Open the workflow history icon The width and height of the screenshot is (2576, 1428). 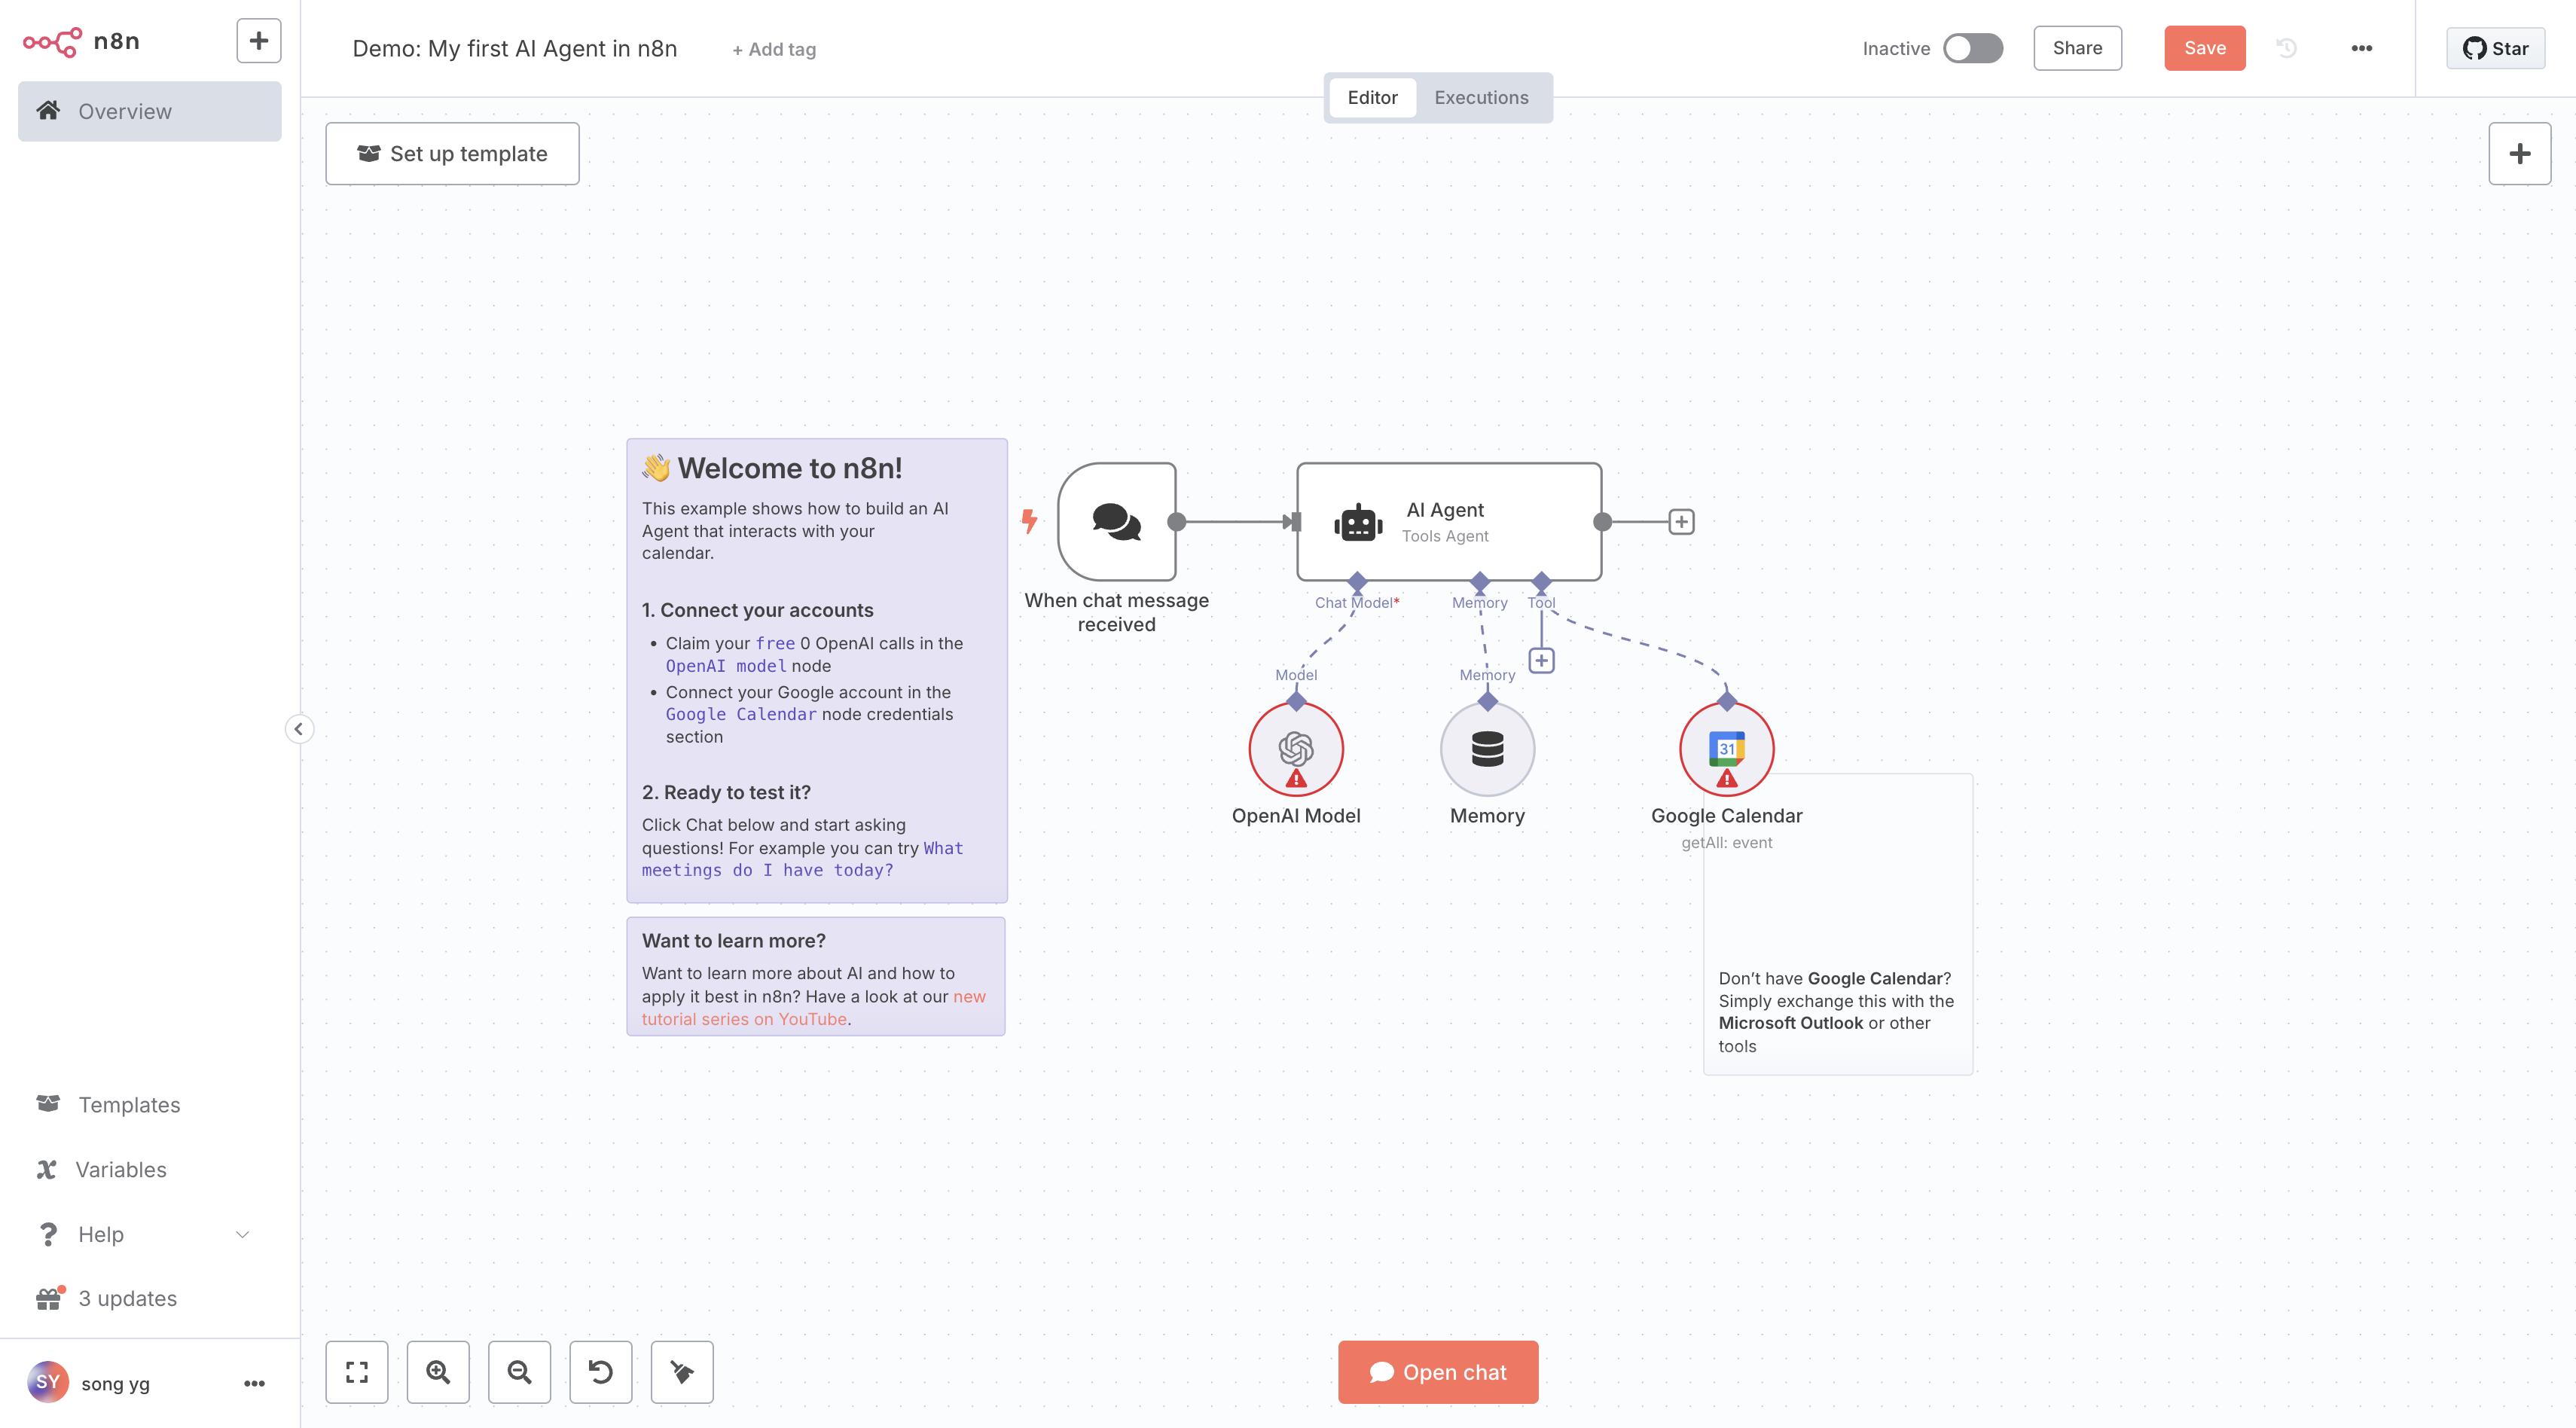coord(2287,48)
